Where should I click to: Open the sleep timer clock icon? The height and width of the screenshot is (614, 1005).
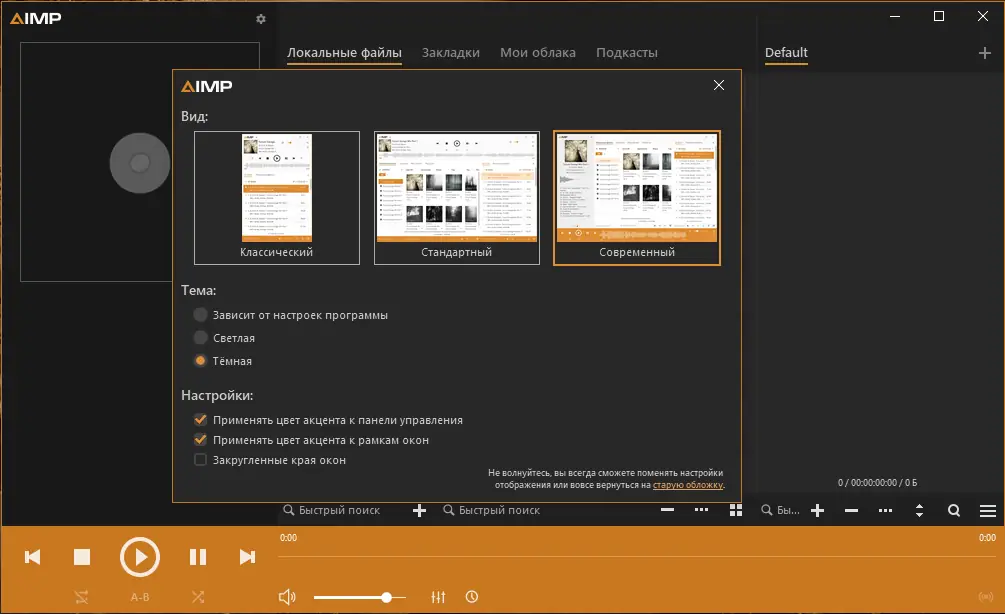pyautogui.click(x=471, y=596)
